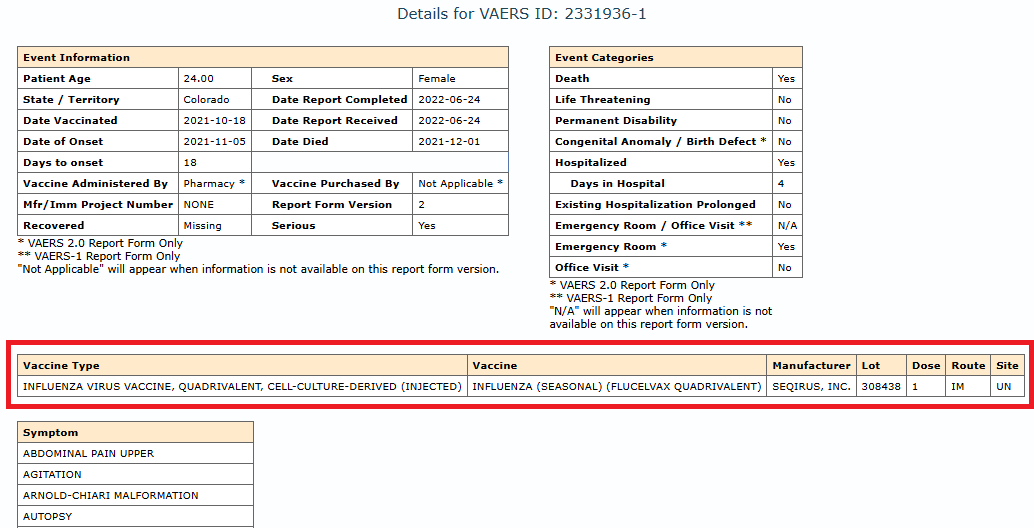Select the Date Vaccinated value 2021-10-18
1034x528 pixels.
[213, 121]
